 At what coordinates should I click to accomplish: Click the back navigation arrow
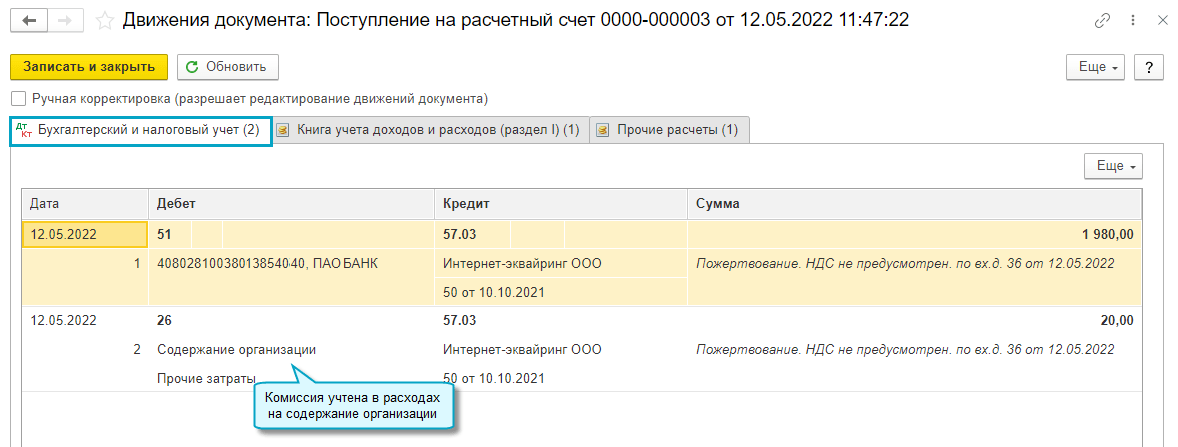28,21
